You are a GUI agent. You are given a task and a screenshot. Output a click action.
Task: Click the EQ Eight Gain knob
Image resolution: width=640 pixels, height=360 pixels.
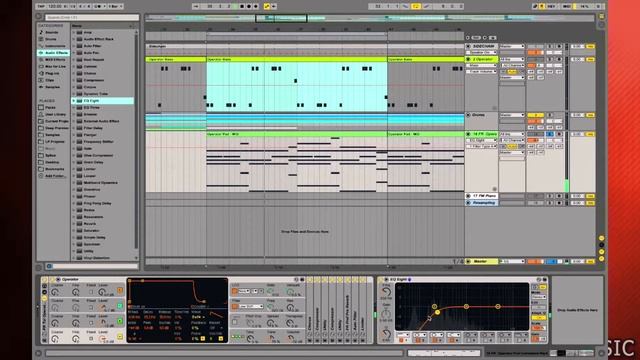pos(386,314)
